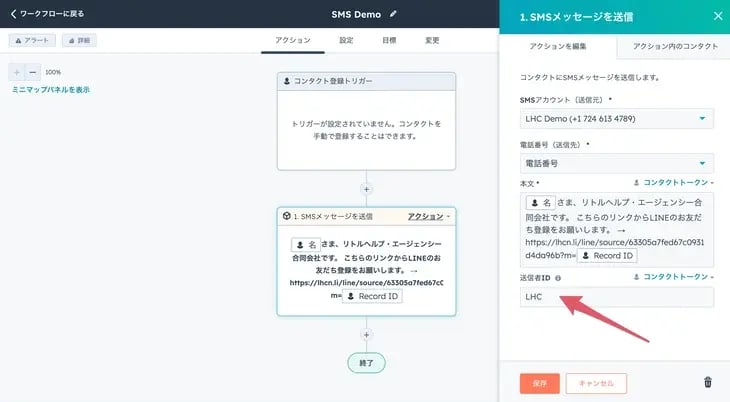Close the SMS action side panel
Viewport: 730px width, 402px height.
[718, 16]
